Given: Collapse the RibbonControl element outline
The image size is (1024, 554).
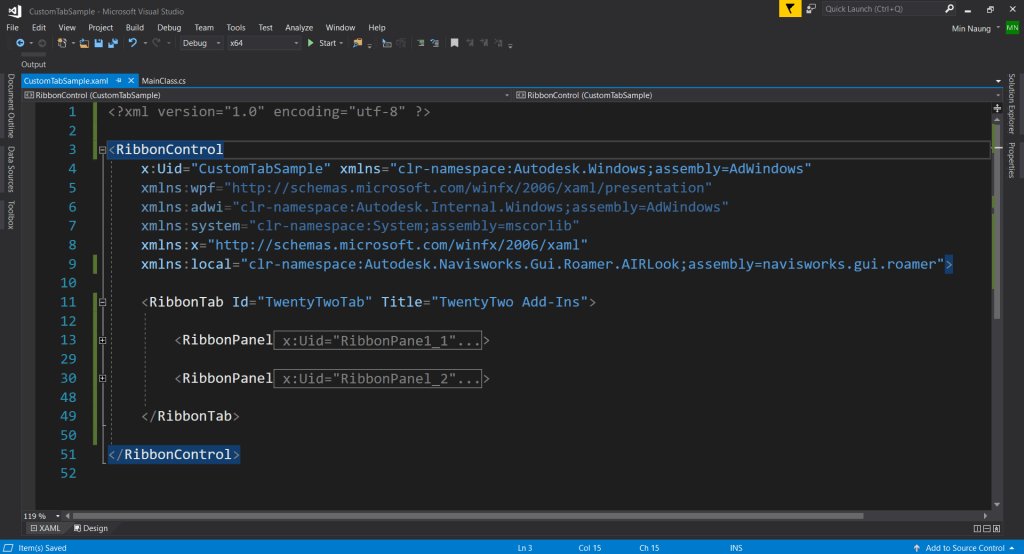Looking at the screenshot, I should coord(103,151).
